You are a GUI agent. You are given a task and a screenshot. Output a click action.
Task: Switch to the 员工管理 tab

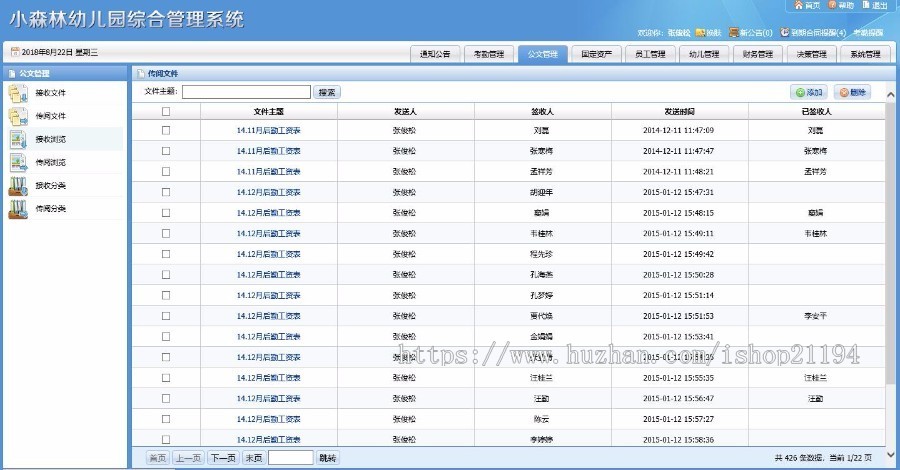coord(650,54)
